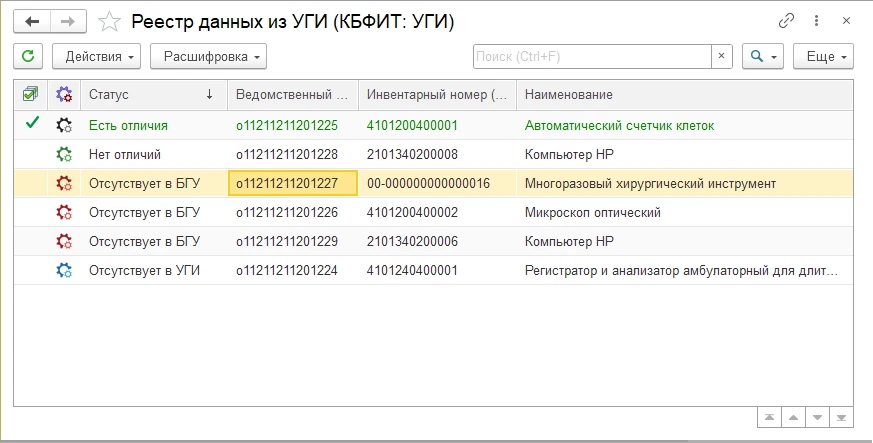Open the Еще menu
Image resolution: width=873 pixels, height=443 pixels.
(x=823, y=56)
